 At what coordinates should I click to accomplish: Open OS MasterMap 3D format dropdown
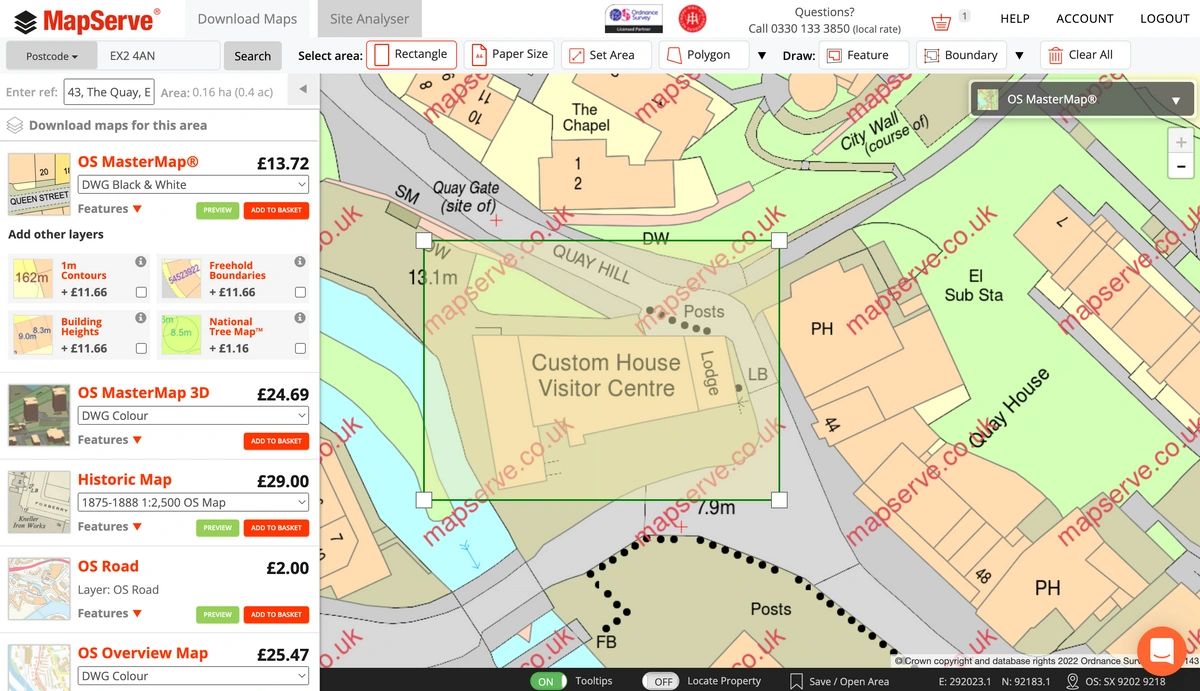[x=193, y=416]
